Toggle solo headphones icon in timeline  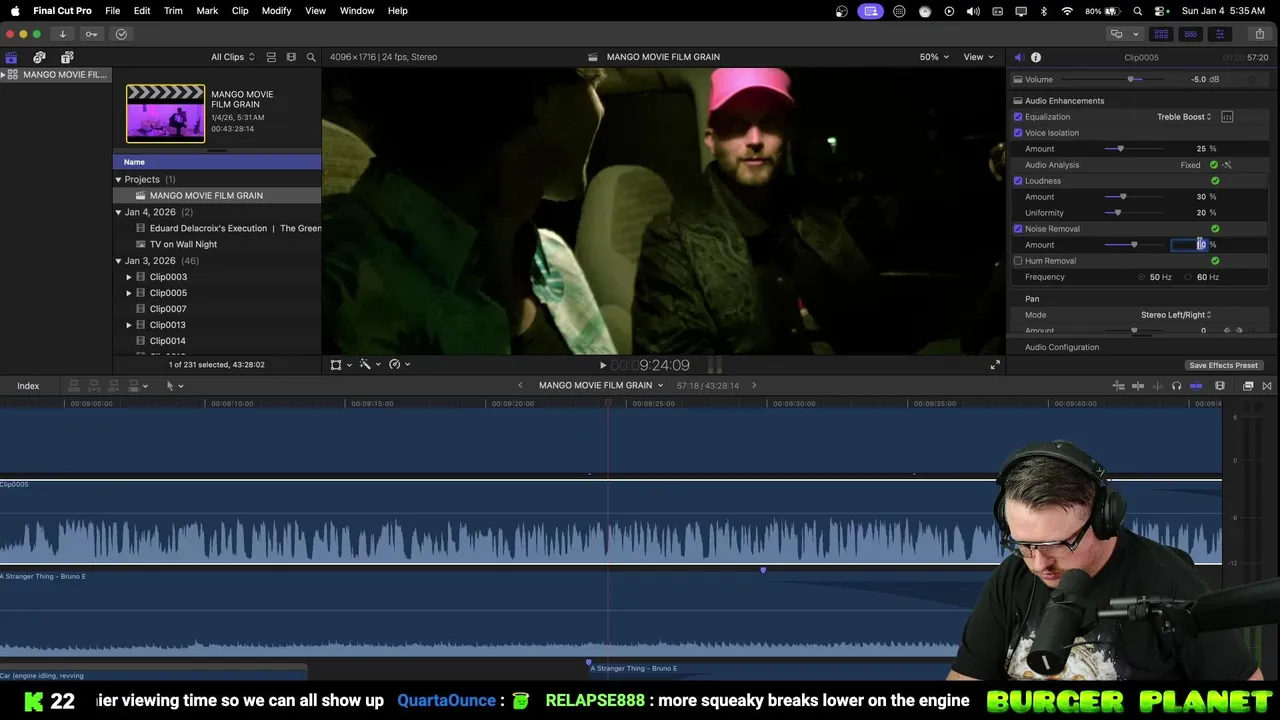1176,386
